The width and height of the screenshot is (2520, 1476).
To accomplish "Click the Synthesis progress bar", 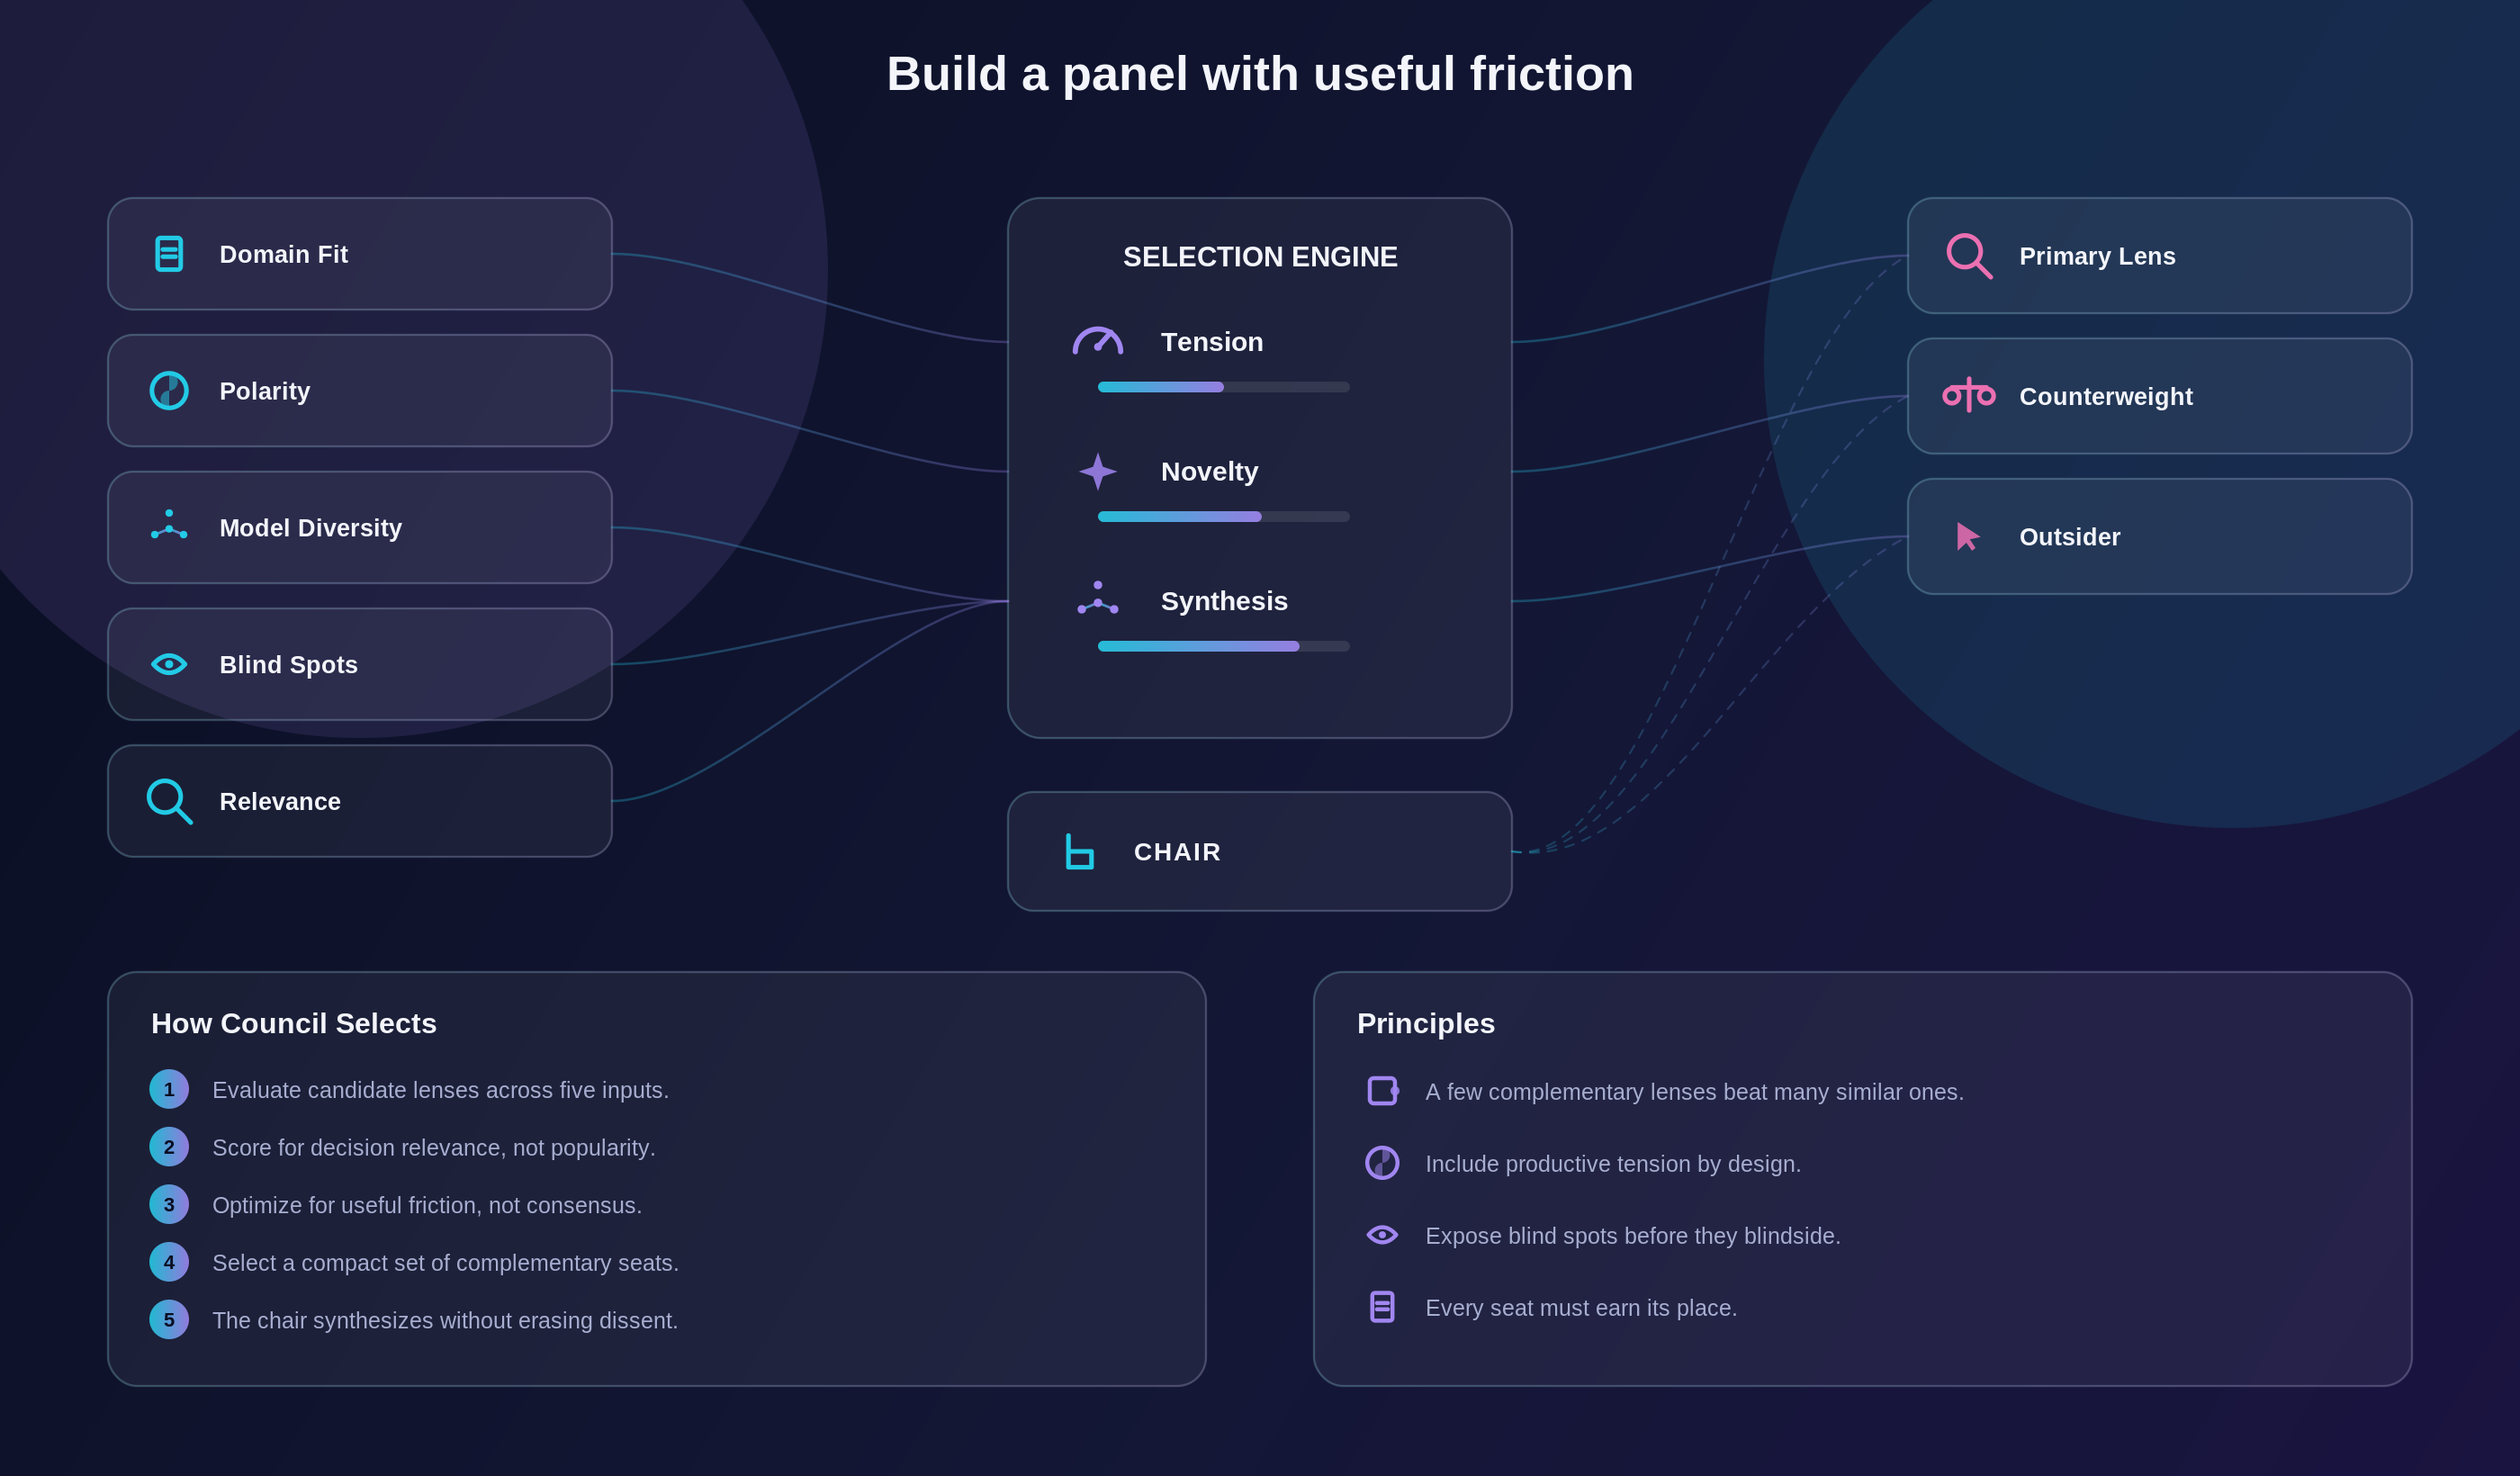I will pyautogui.click(x=1224, y=646).
